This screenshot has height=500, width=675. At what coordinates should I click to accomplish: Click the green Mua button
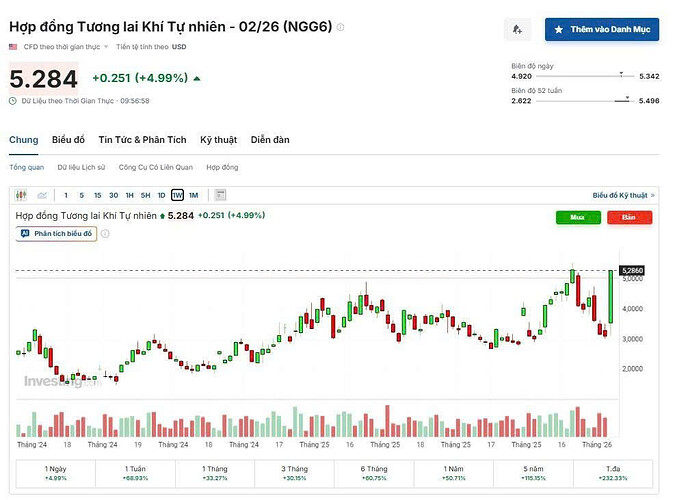pyautogui.click(x=579, y=217)
